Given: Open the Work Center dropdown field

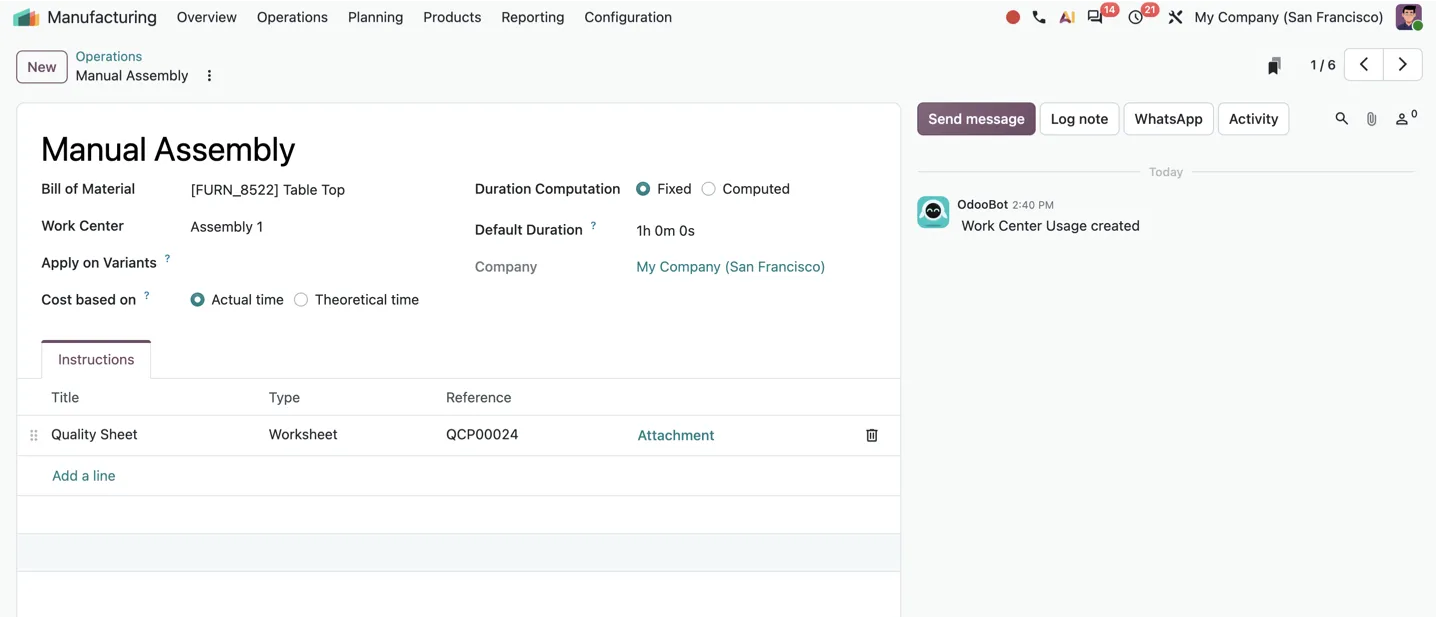Looking at the screenshot, I should [322, 227].
